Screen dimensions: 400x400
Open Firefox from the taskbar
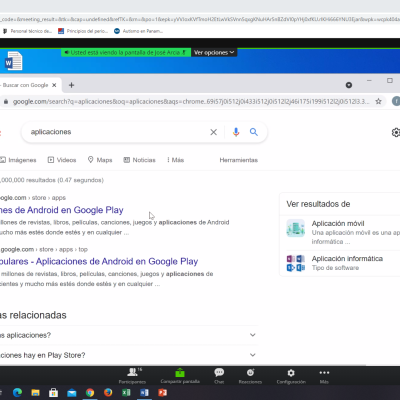click(x=108, y=393)
